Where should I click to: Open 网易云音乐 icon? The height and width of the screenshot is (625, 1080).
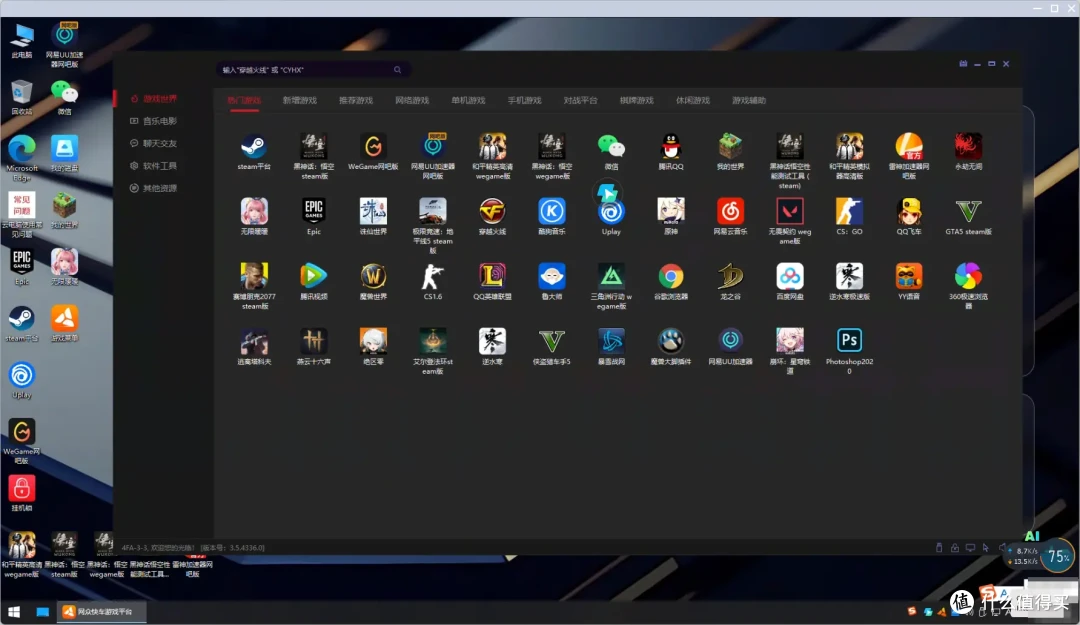point(730,212)
